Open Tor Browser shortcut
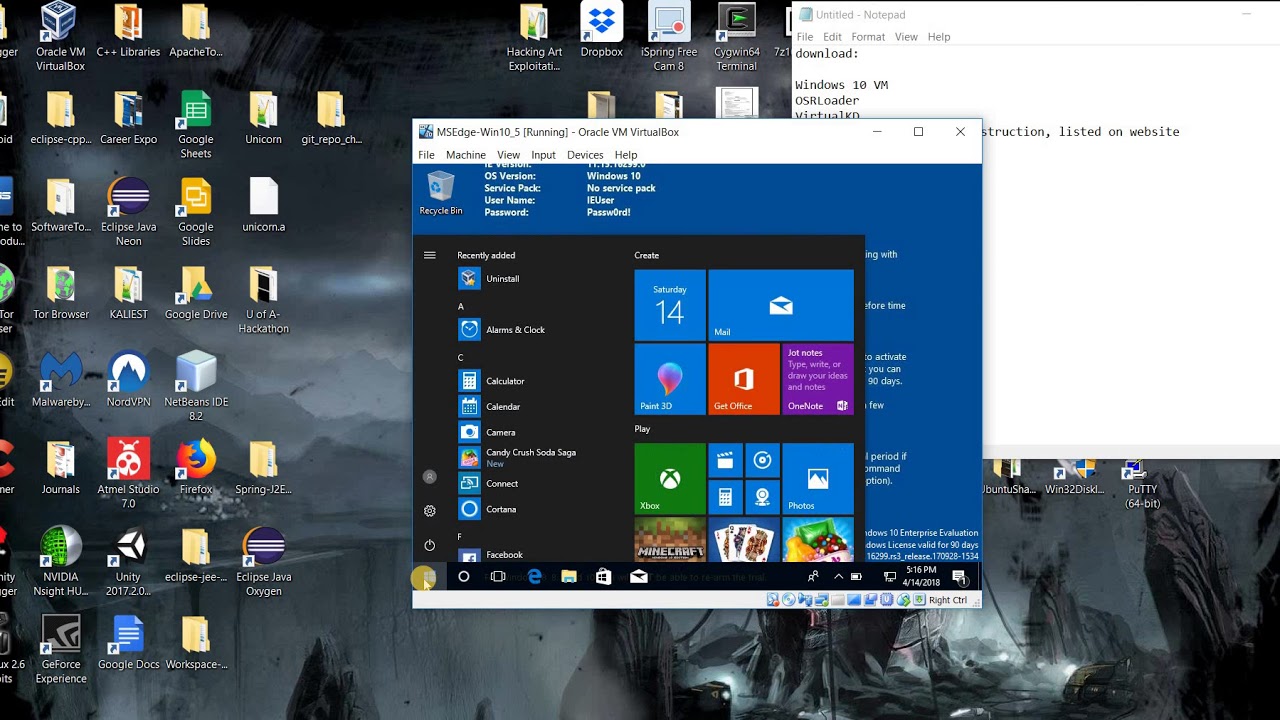The height and width of the screenshot is (720, 1280). 61,293
